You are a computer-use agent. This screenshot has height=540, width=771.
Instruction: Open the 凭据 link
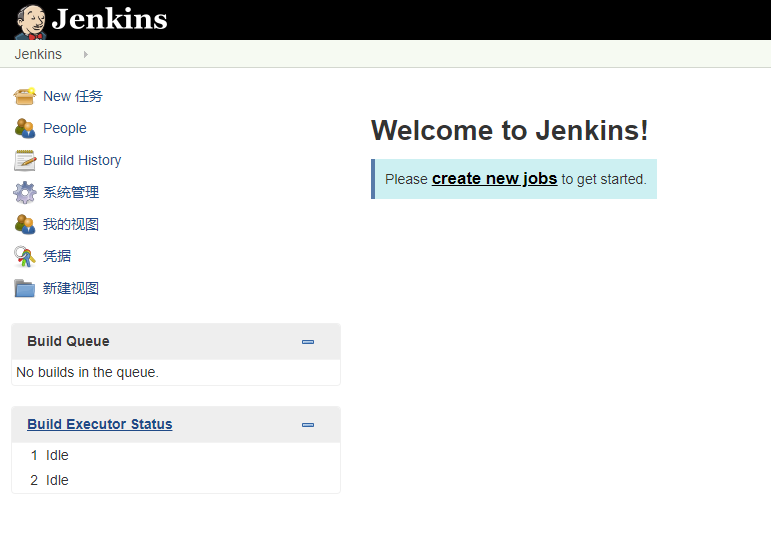57,256
